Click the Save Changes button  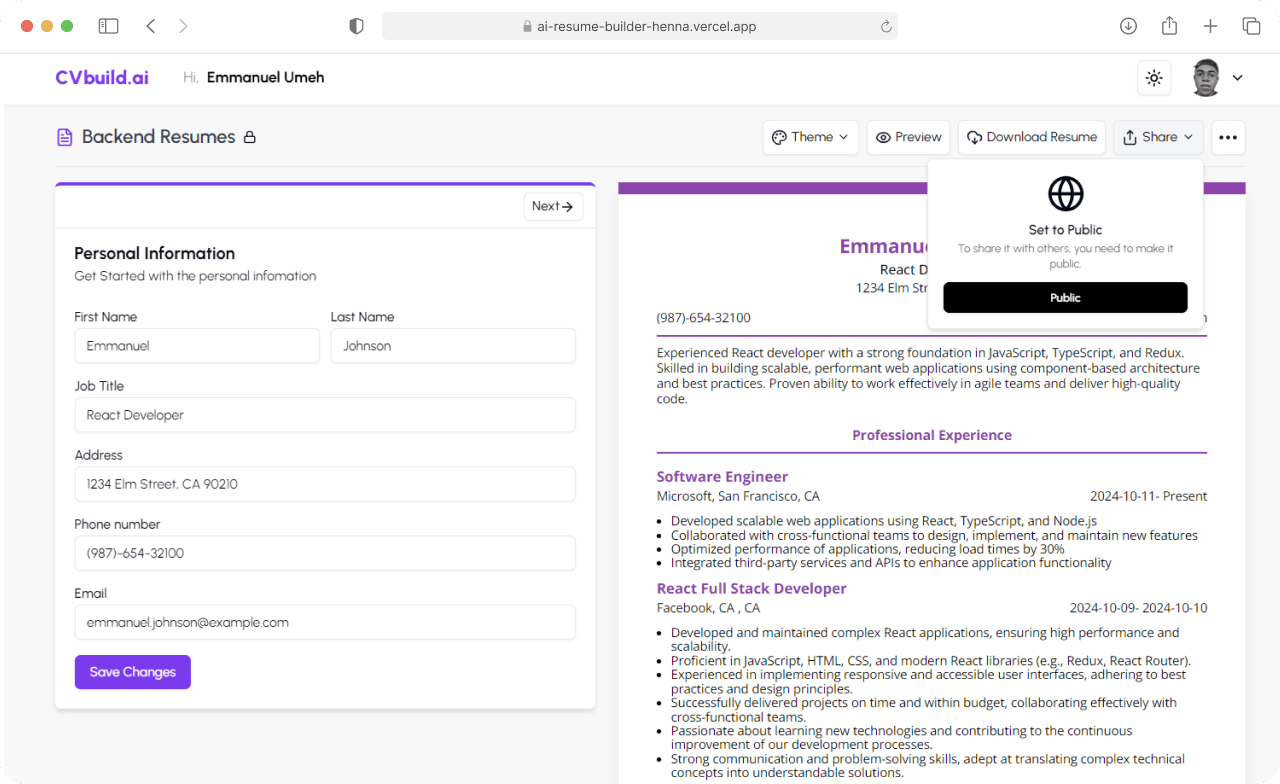(132, 672)
